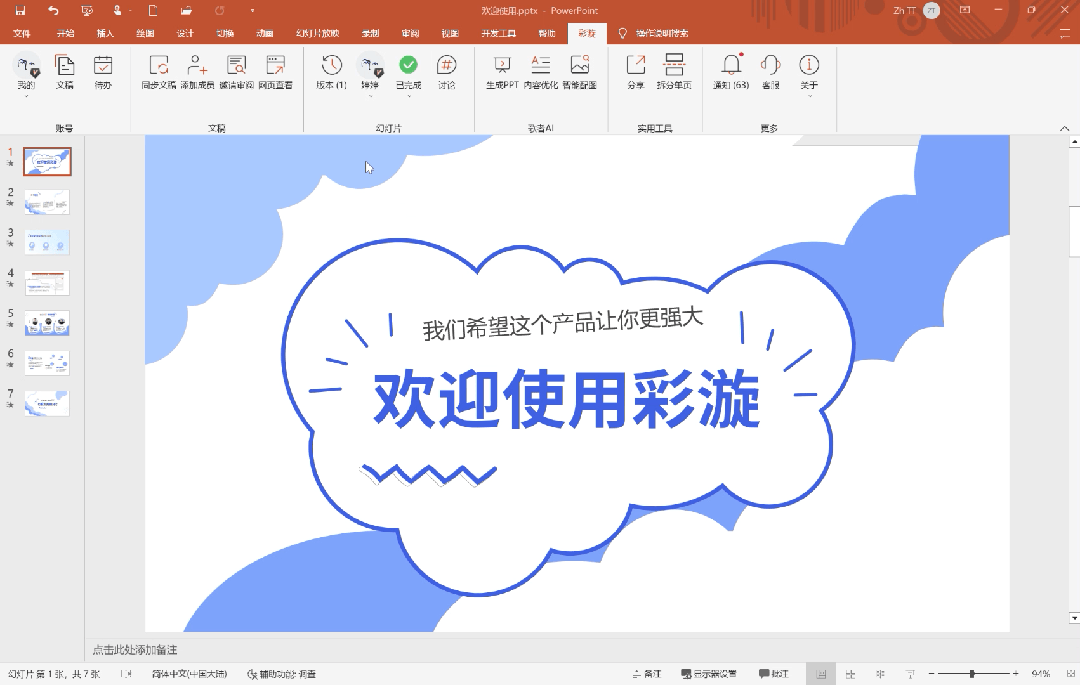The height and width of the screenshot is (685, 1080).
Task: Click zoom out minus button
Action: click(x=931, y=673)
